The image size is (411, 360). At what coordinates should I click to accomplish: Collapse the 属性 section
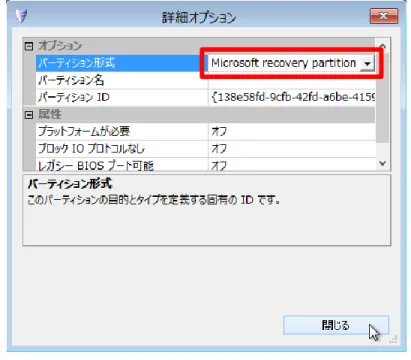(x=29, y=115)
